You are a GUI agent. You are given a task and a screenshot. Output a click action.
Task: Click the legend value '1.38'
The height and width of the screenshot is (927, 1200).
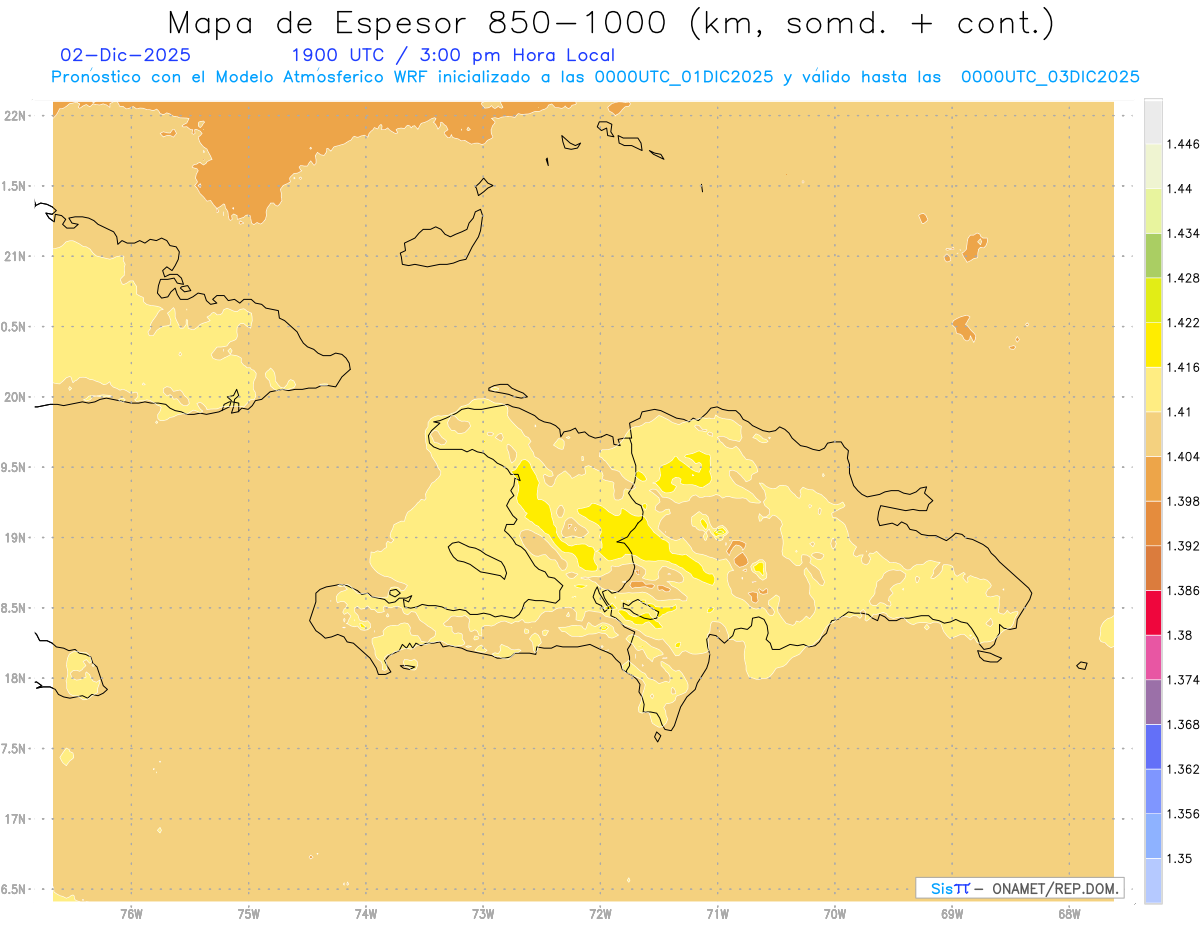coord(1180,635)
